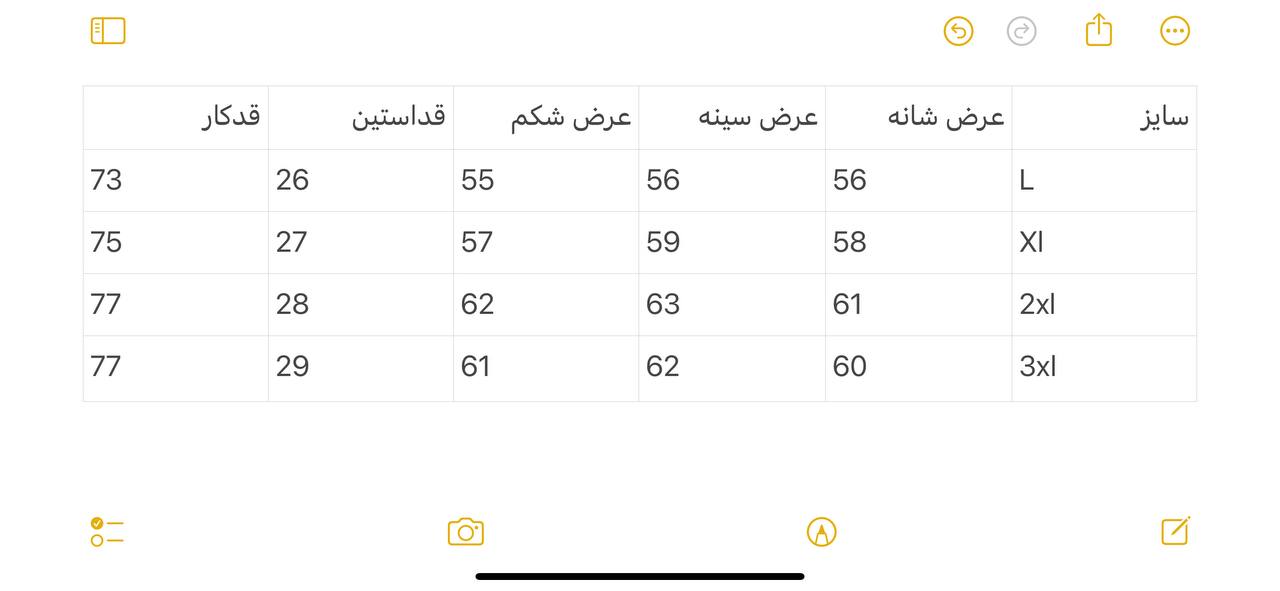Tap the cell labeled 3xl
The width and height of the screenshot is (1280, 591).
point(1104,368)
